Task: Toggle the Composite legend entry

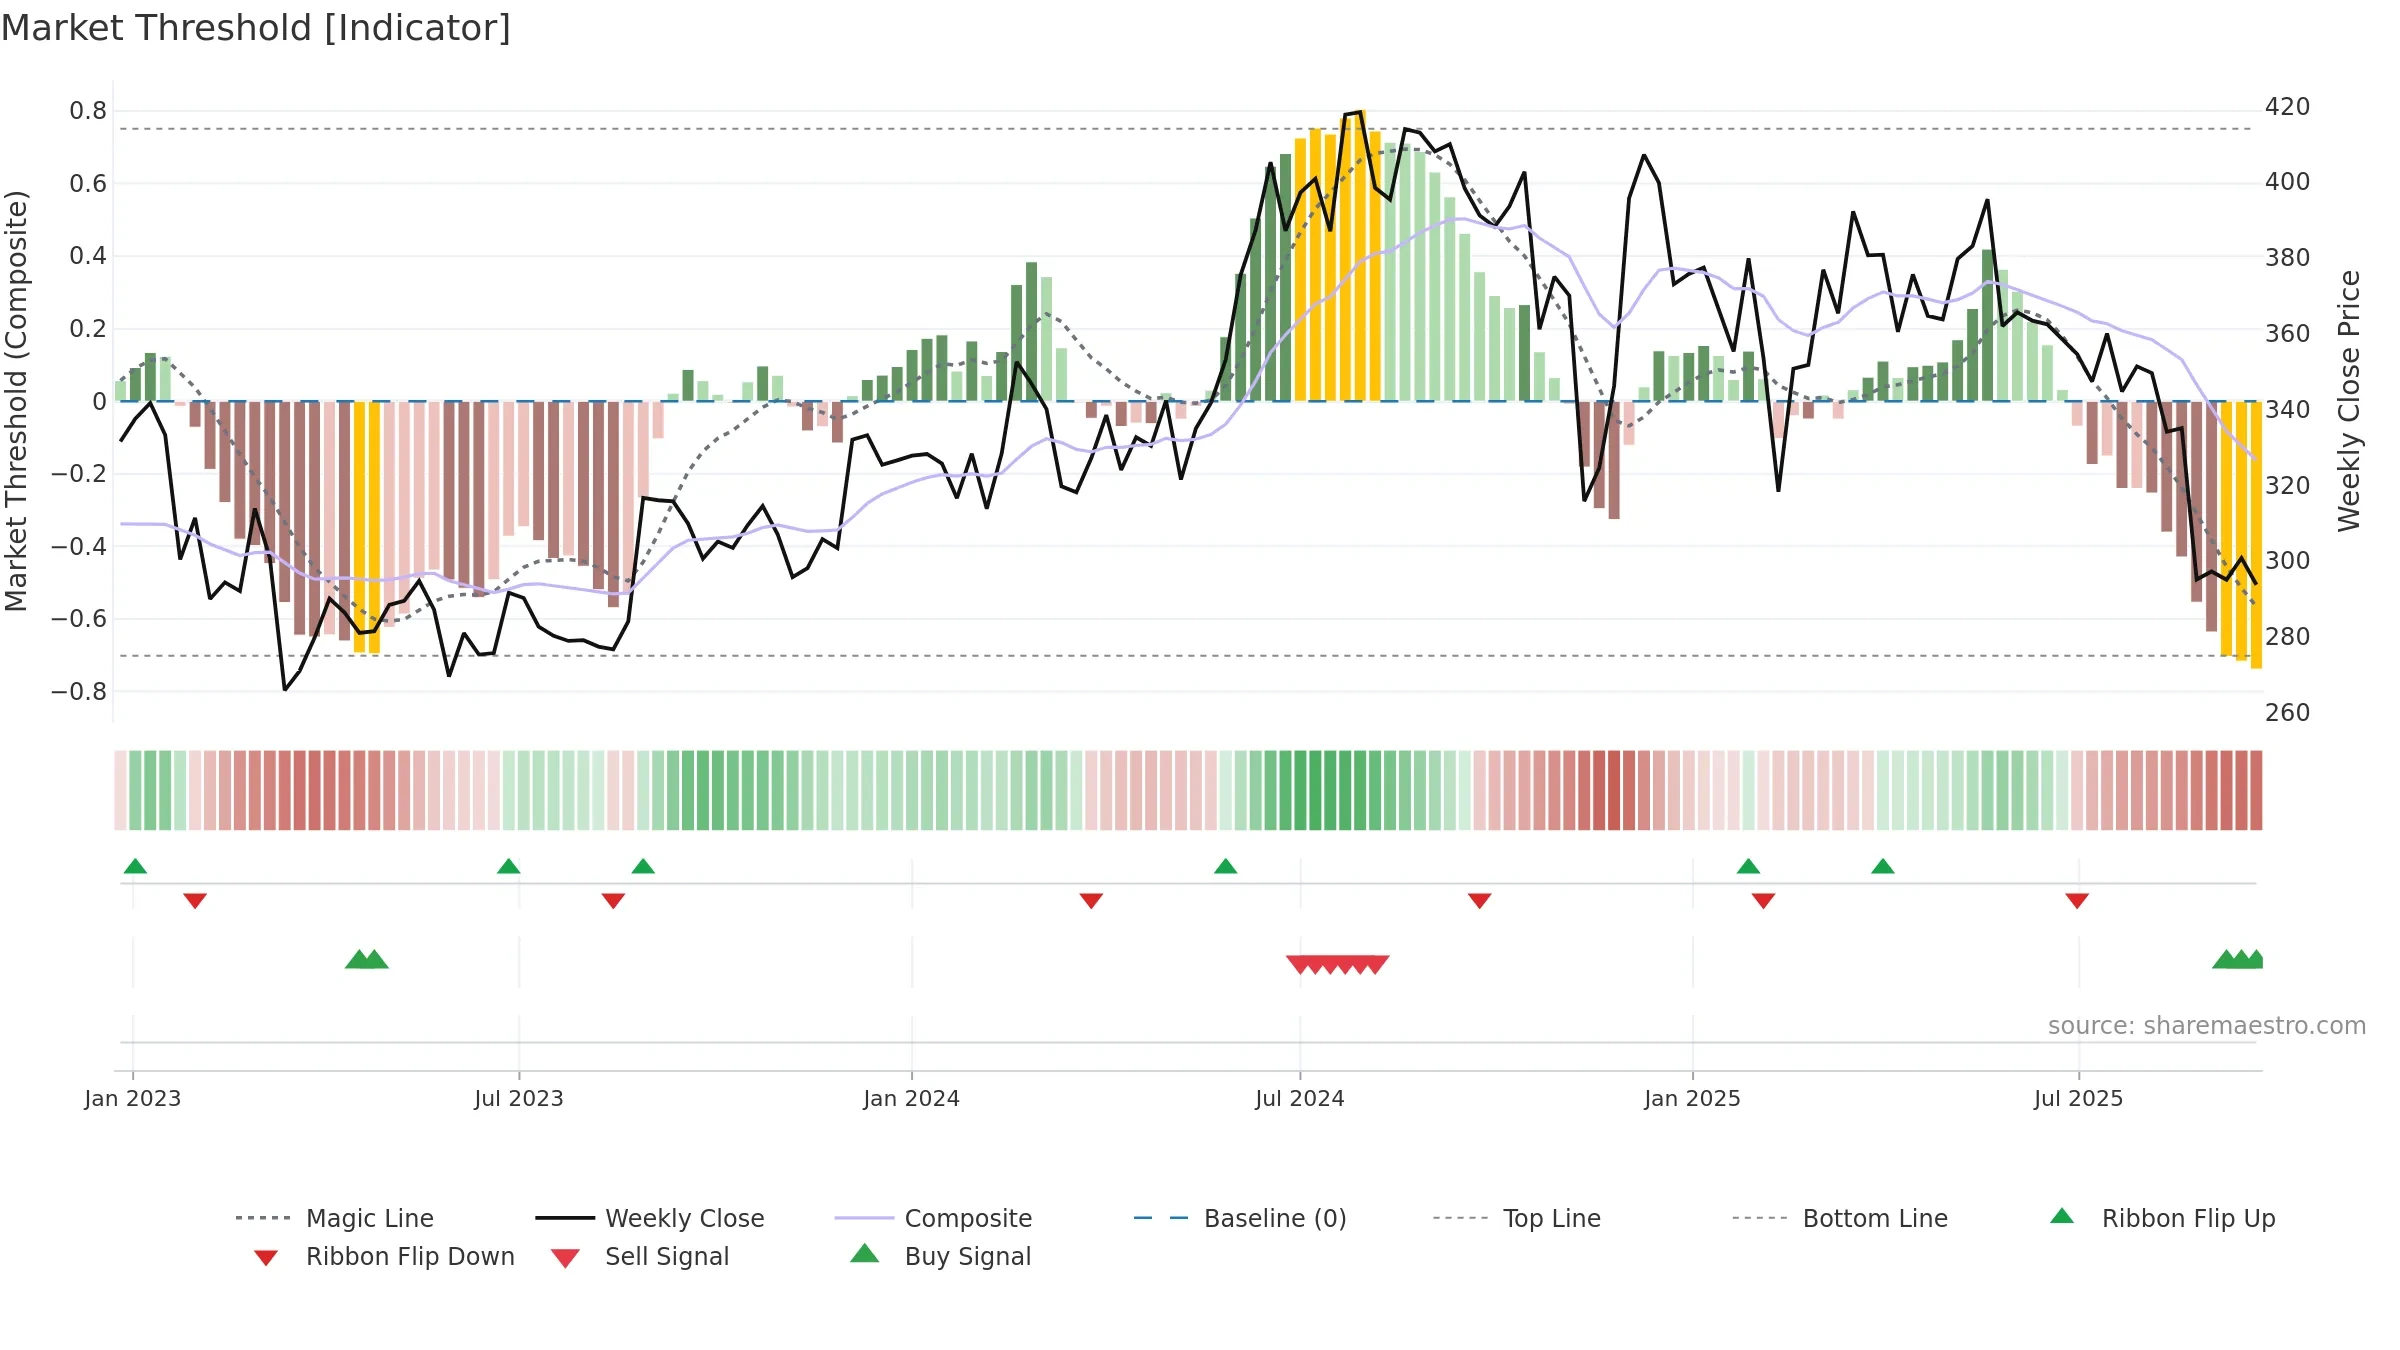Action: [933, 1218]
